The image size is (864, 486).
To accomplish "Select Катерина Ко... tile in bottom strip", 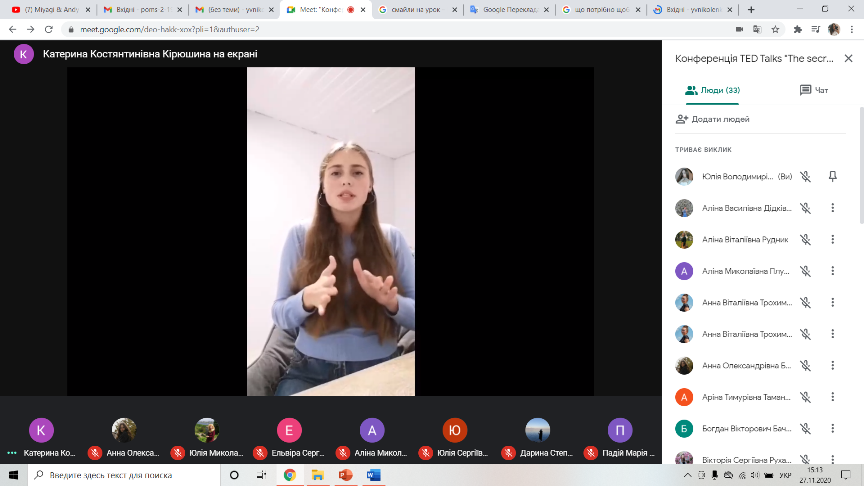I will (x=41, y=439).
